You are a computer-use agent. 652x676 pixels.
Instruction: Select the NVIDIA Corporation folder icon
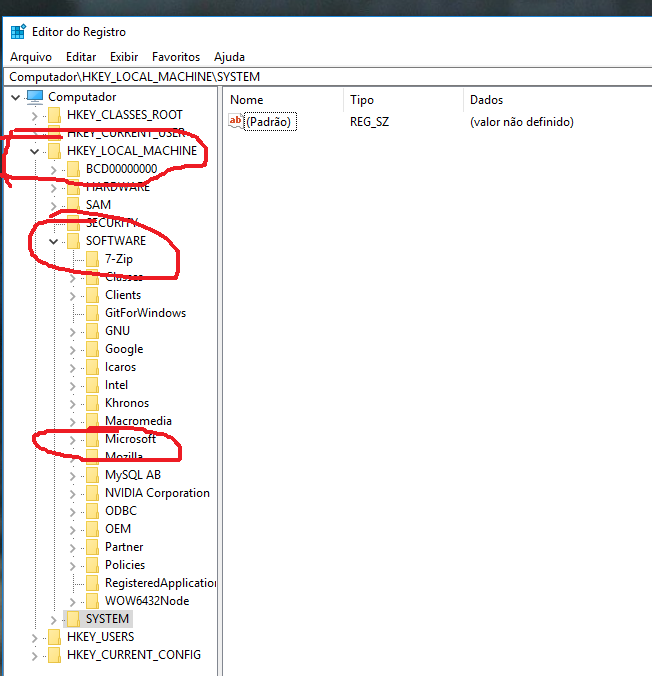click(92, 493)
